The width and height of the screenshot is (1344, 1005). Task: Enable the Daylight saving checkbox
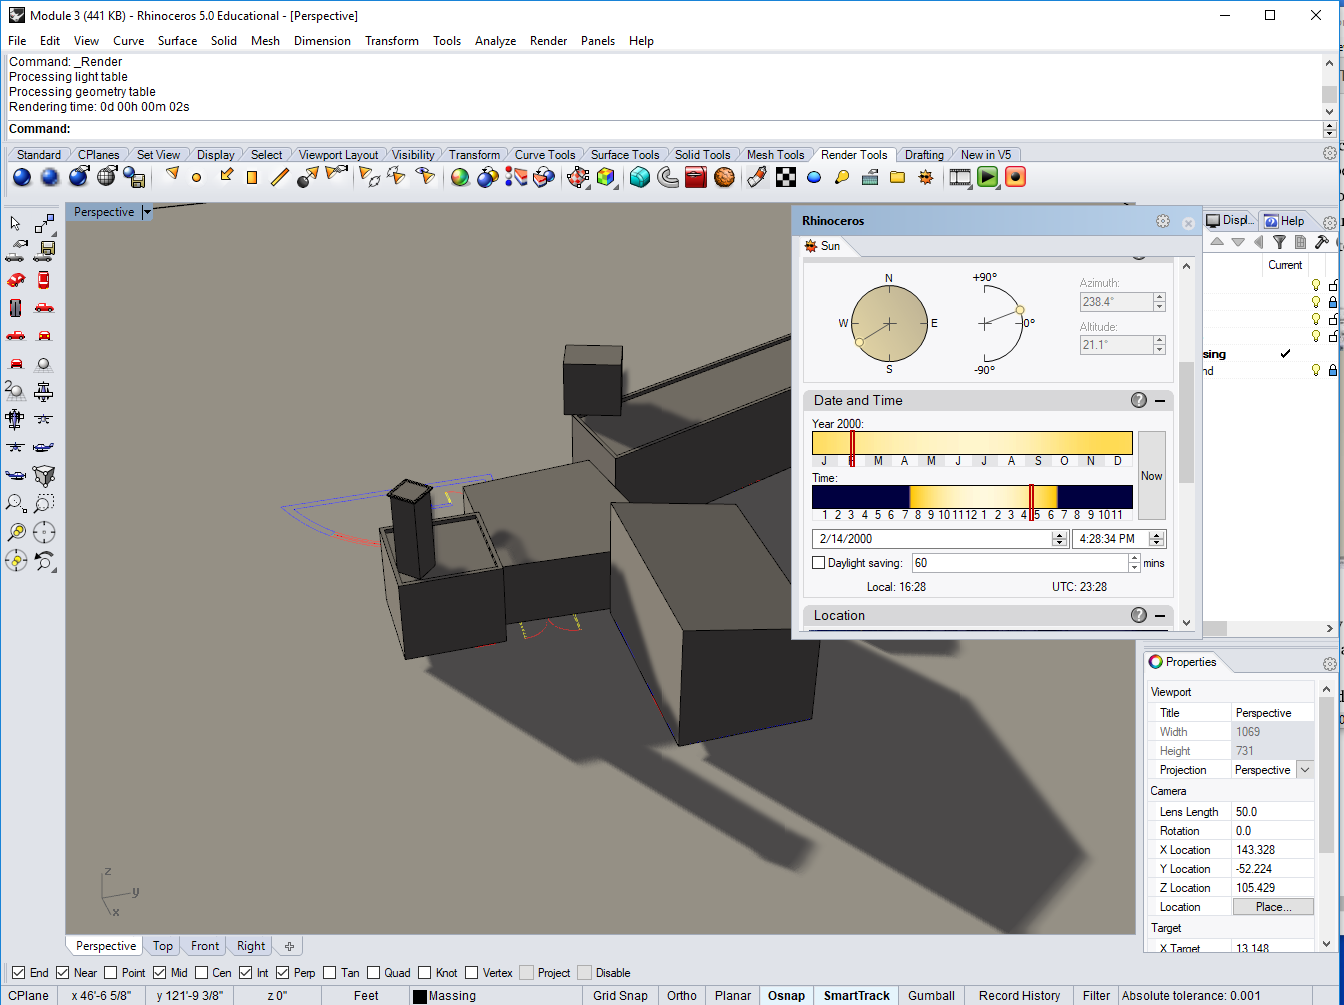point(819,563)
